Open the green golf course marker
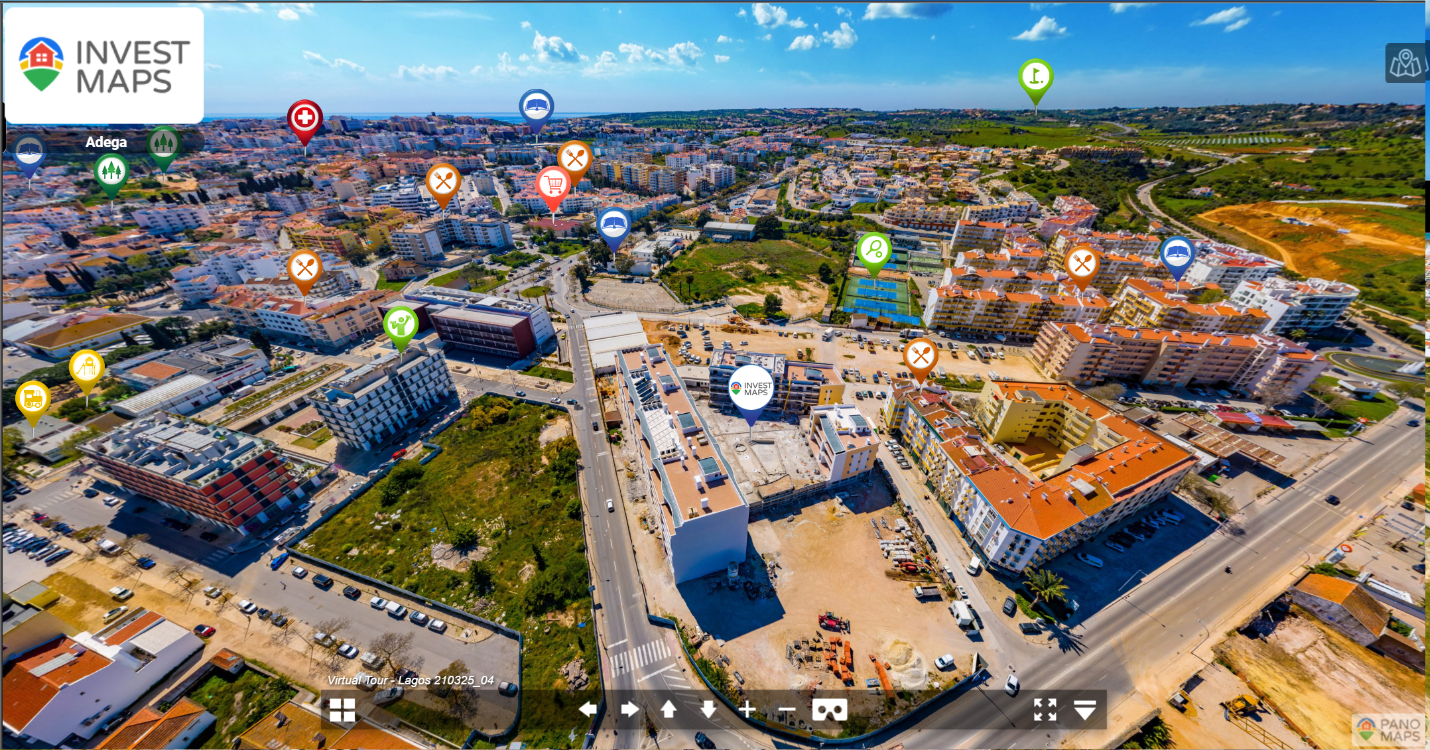The height and width of the screenshot is (750, 1430). click(x=1036, y=77)
